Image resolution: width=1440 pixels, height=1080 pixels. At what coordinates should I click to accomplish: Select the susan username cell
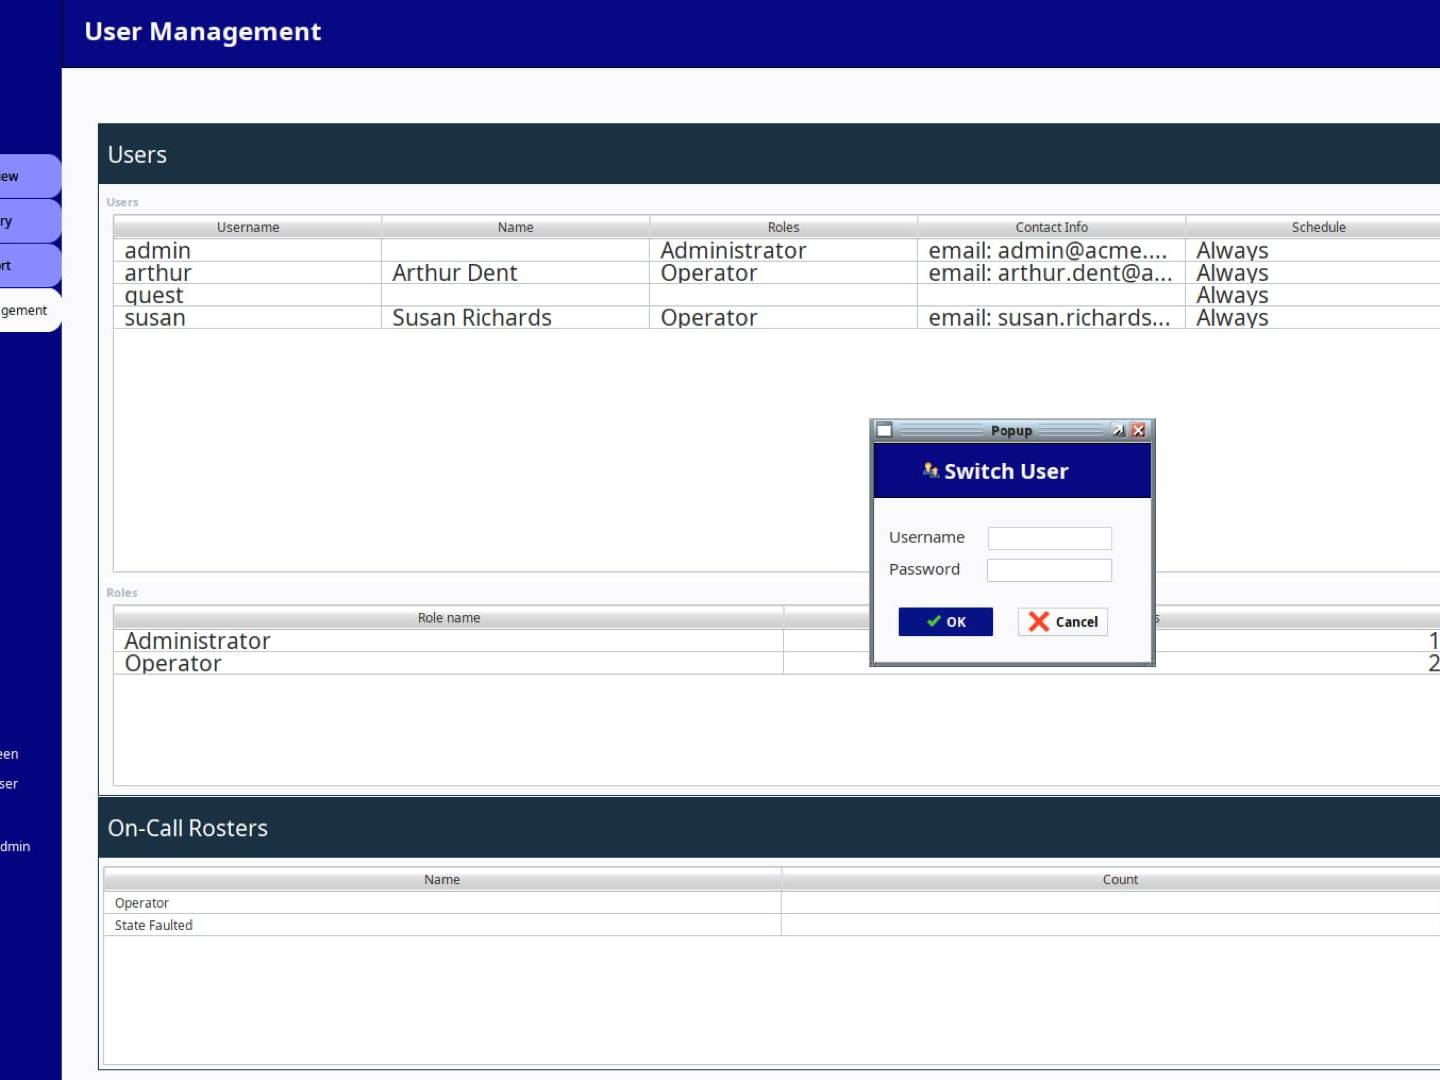[x=248, y=318]
